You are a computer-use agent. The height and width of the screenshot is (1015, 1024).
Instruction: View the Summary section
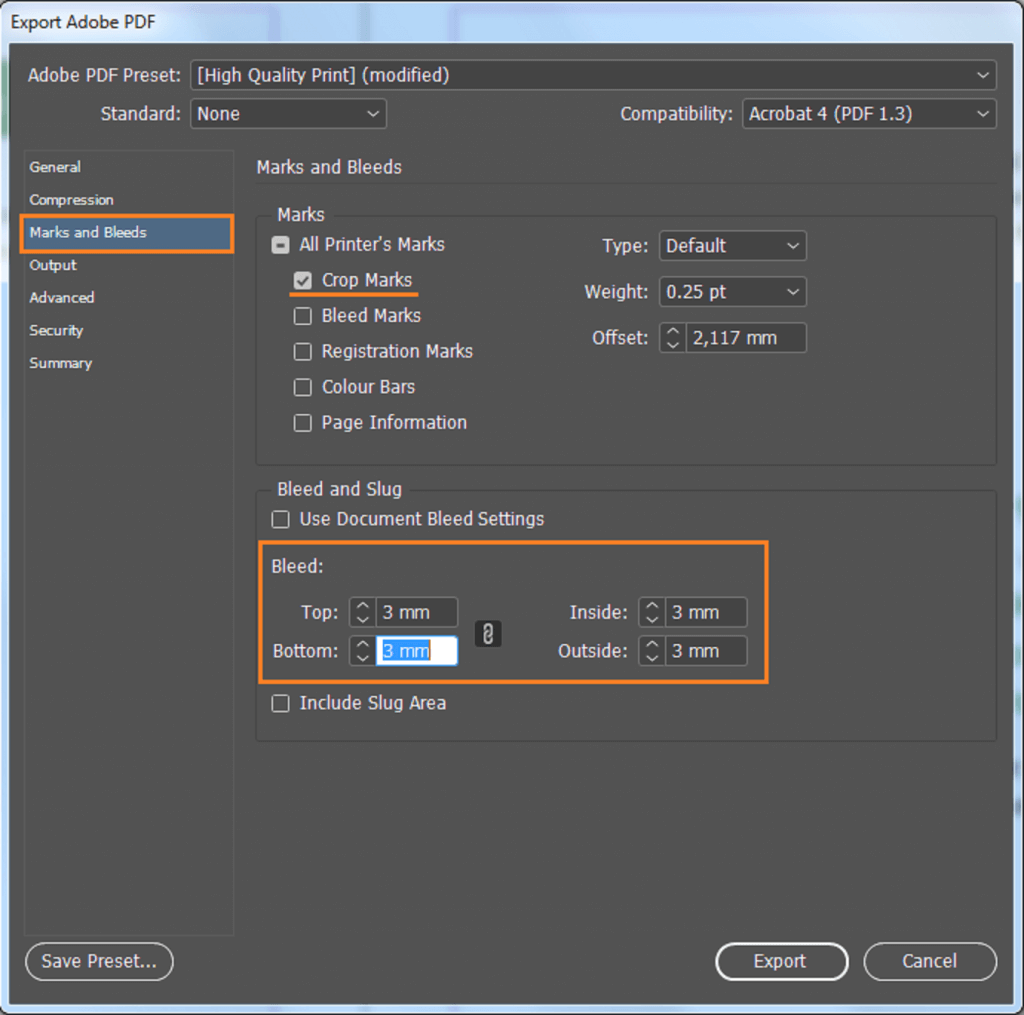point(127,363)
